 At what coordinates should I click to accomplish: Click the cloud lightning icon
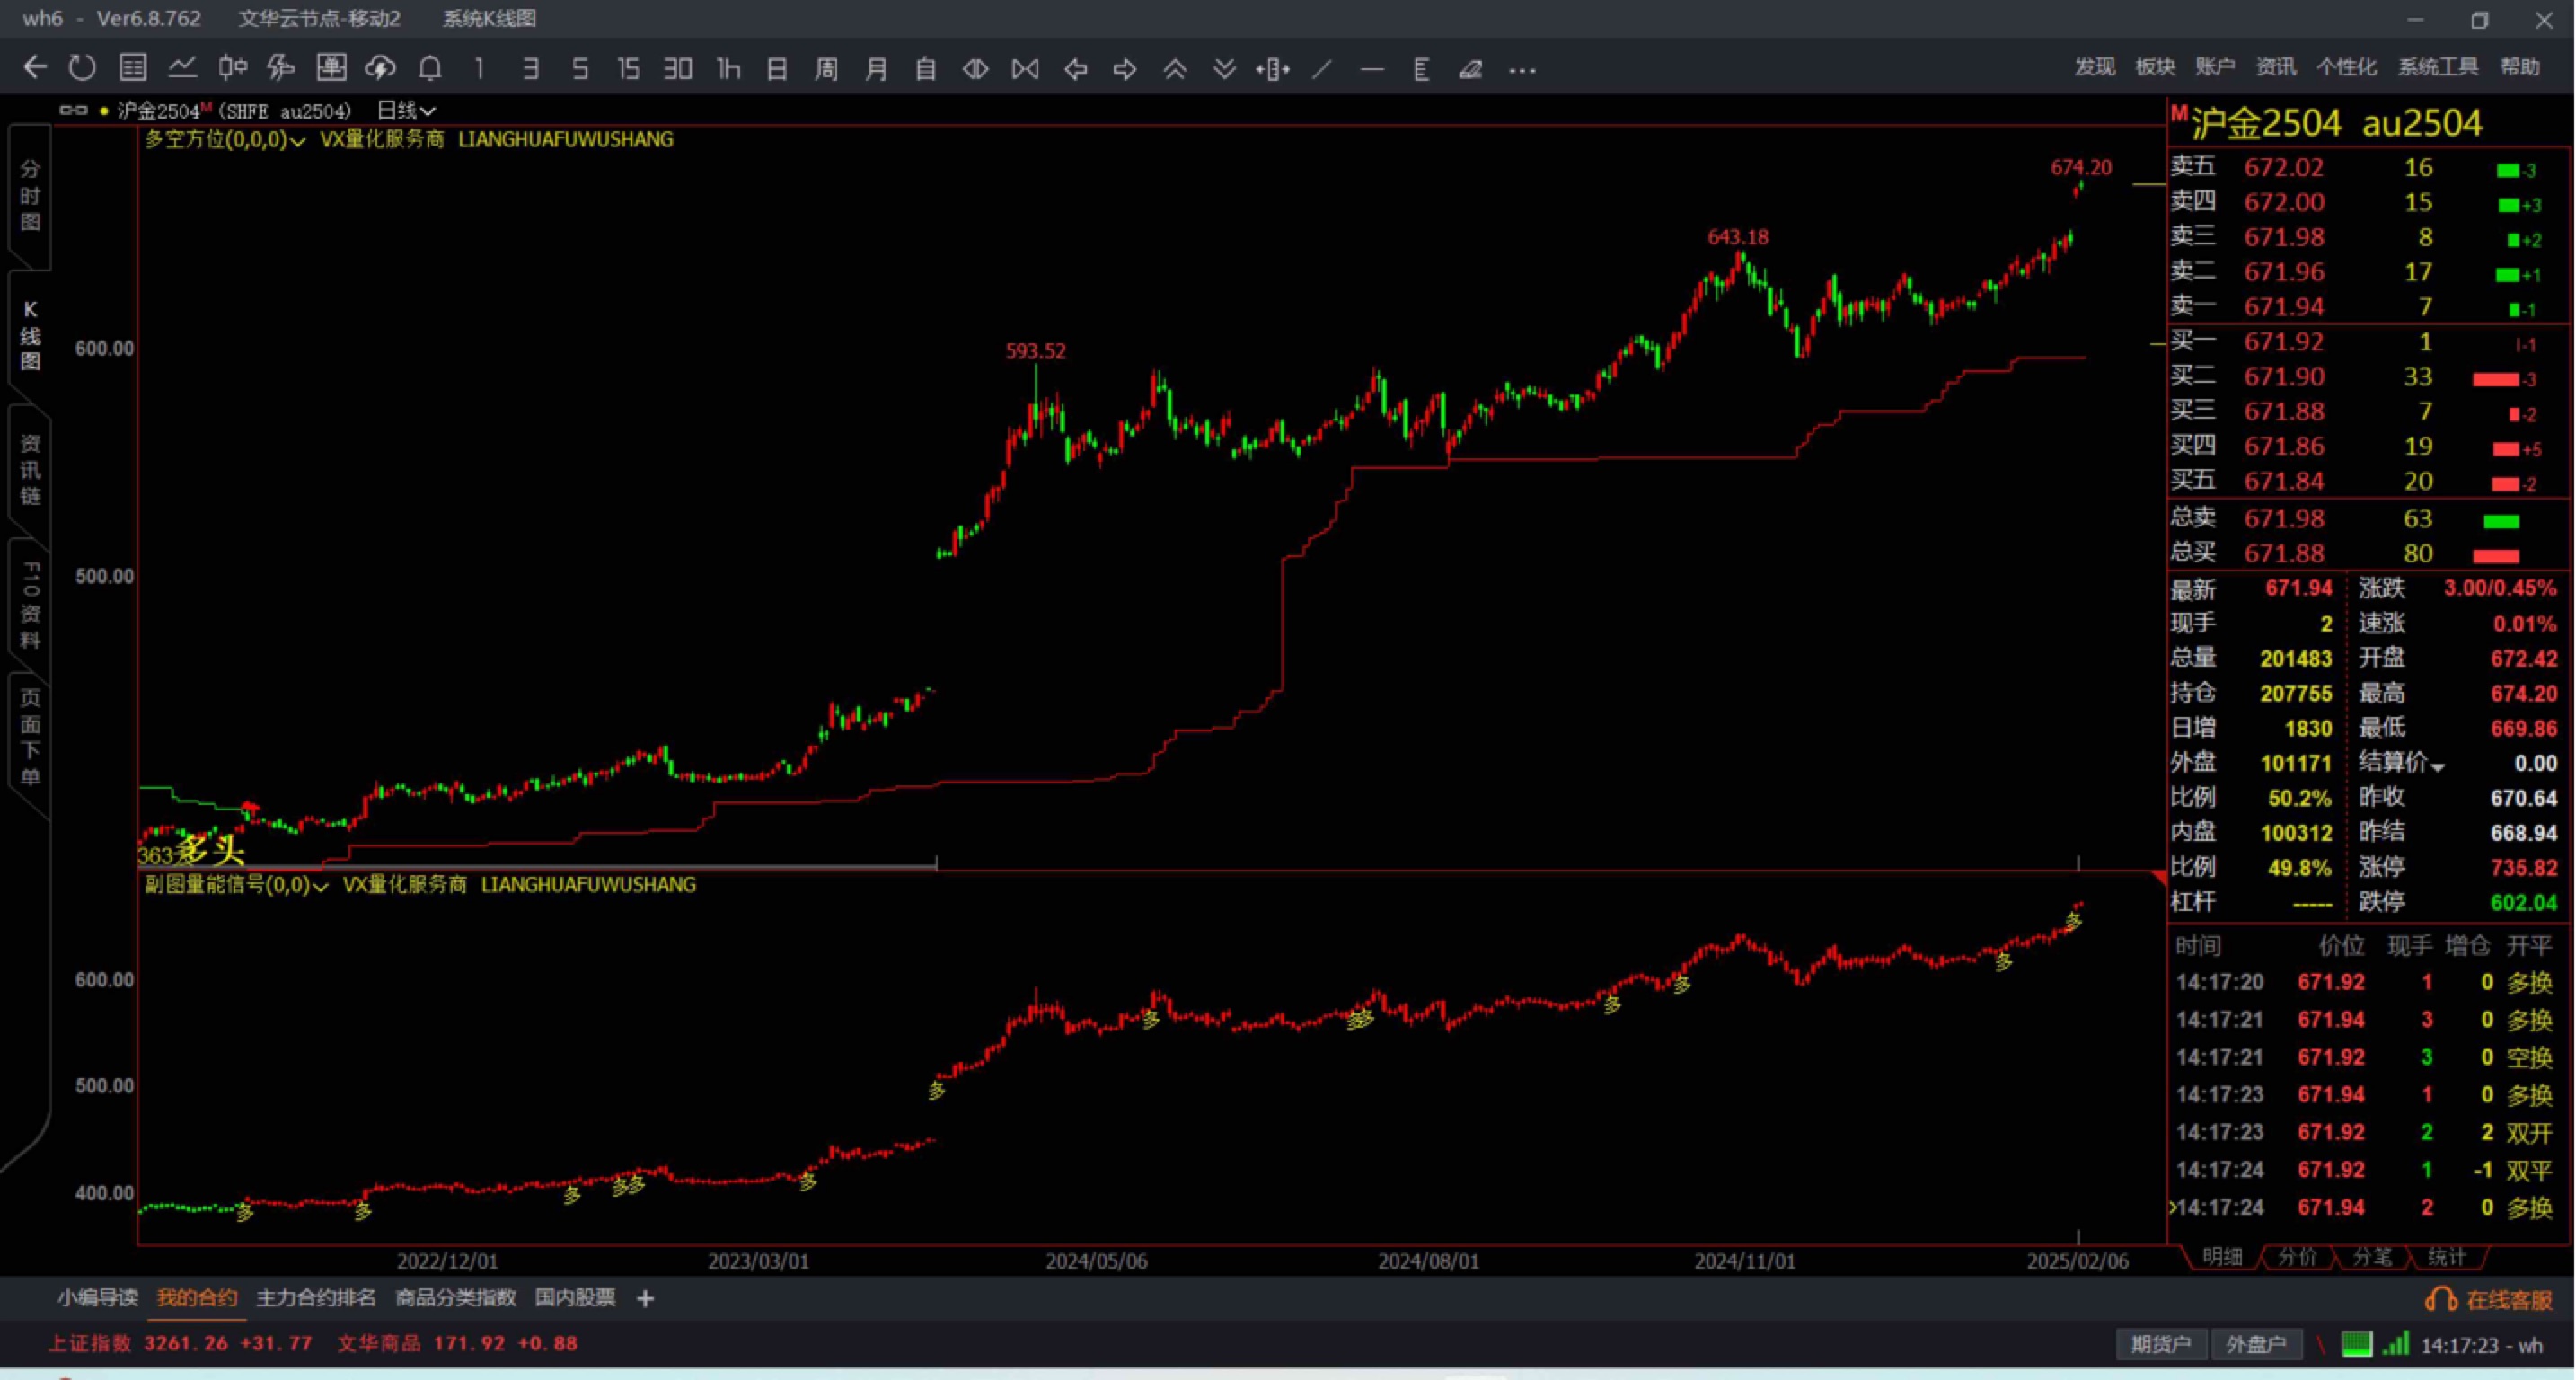tap(380, 68)
